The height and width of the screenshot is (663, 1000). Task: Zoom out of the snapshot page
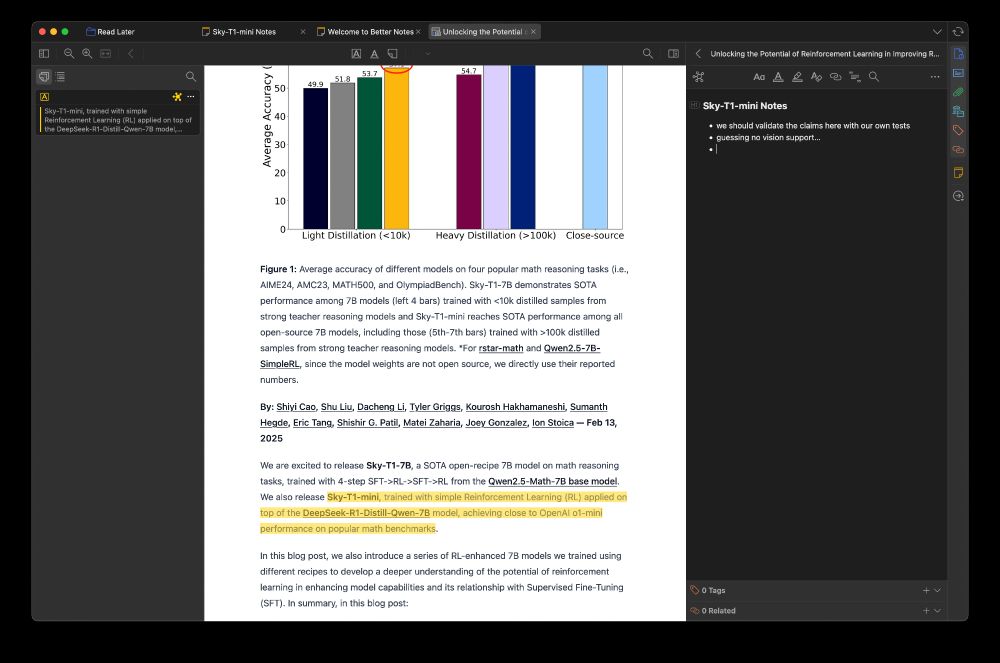tap(69, 54)
